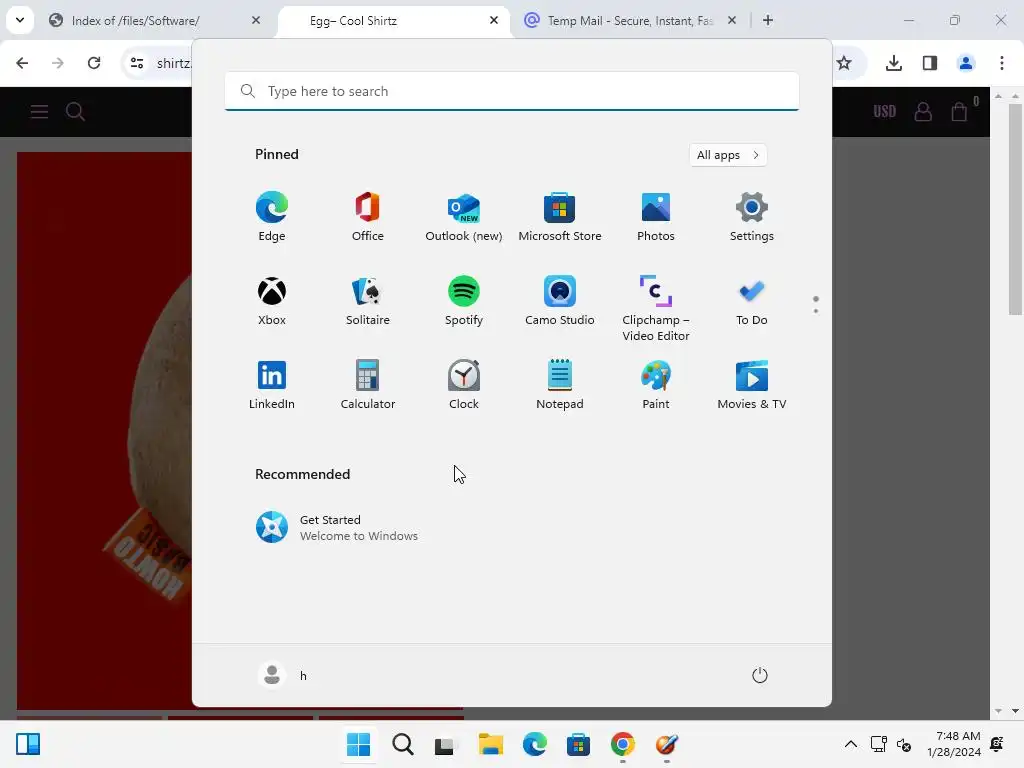Open the Get Started recommended item

pyautogui.click(x=337, y=527)
